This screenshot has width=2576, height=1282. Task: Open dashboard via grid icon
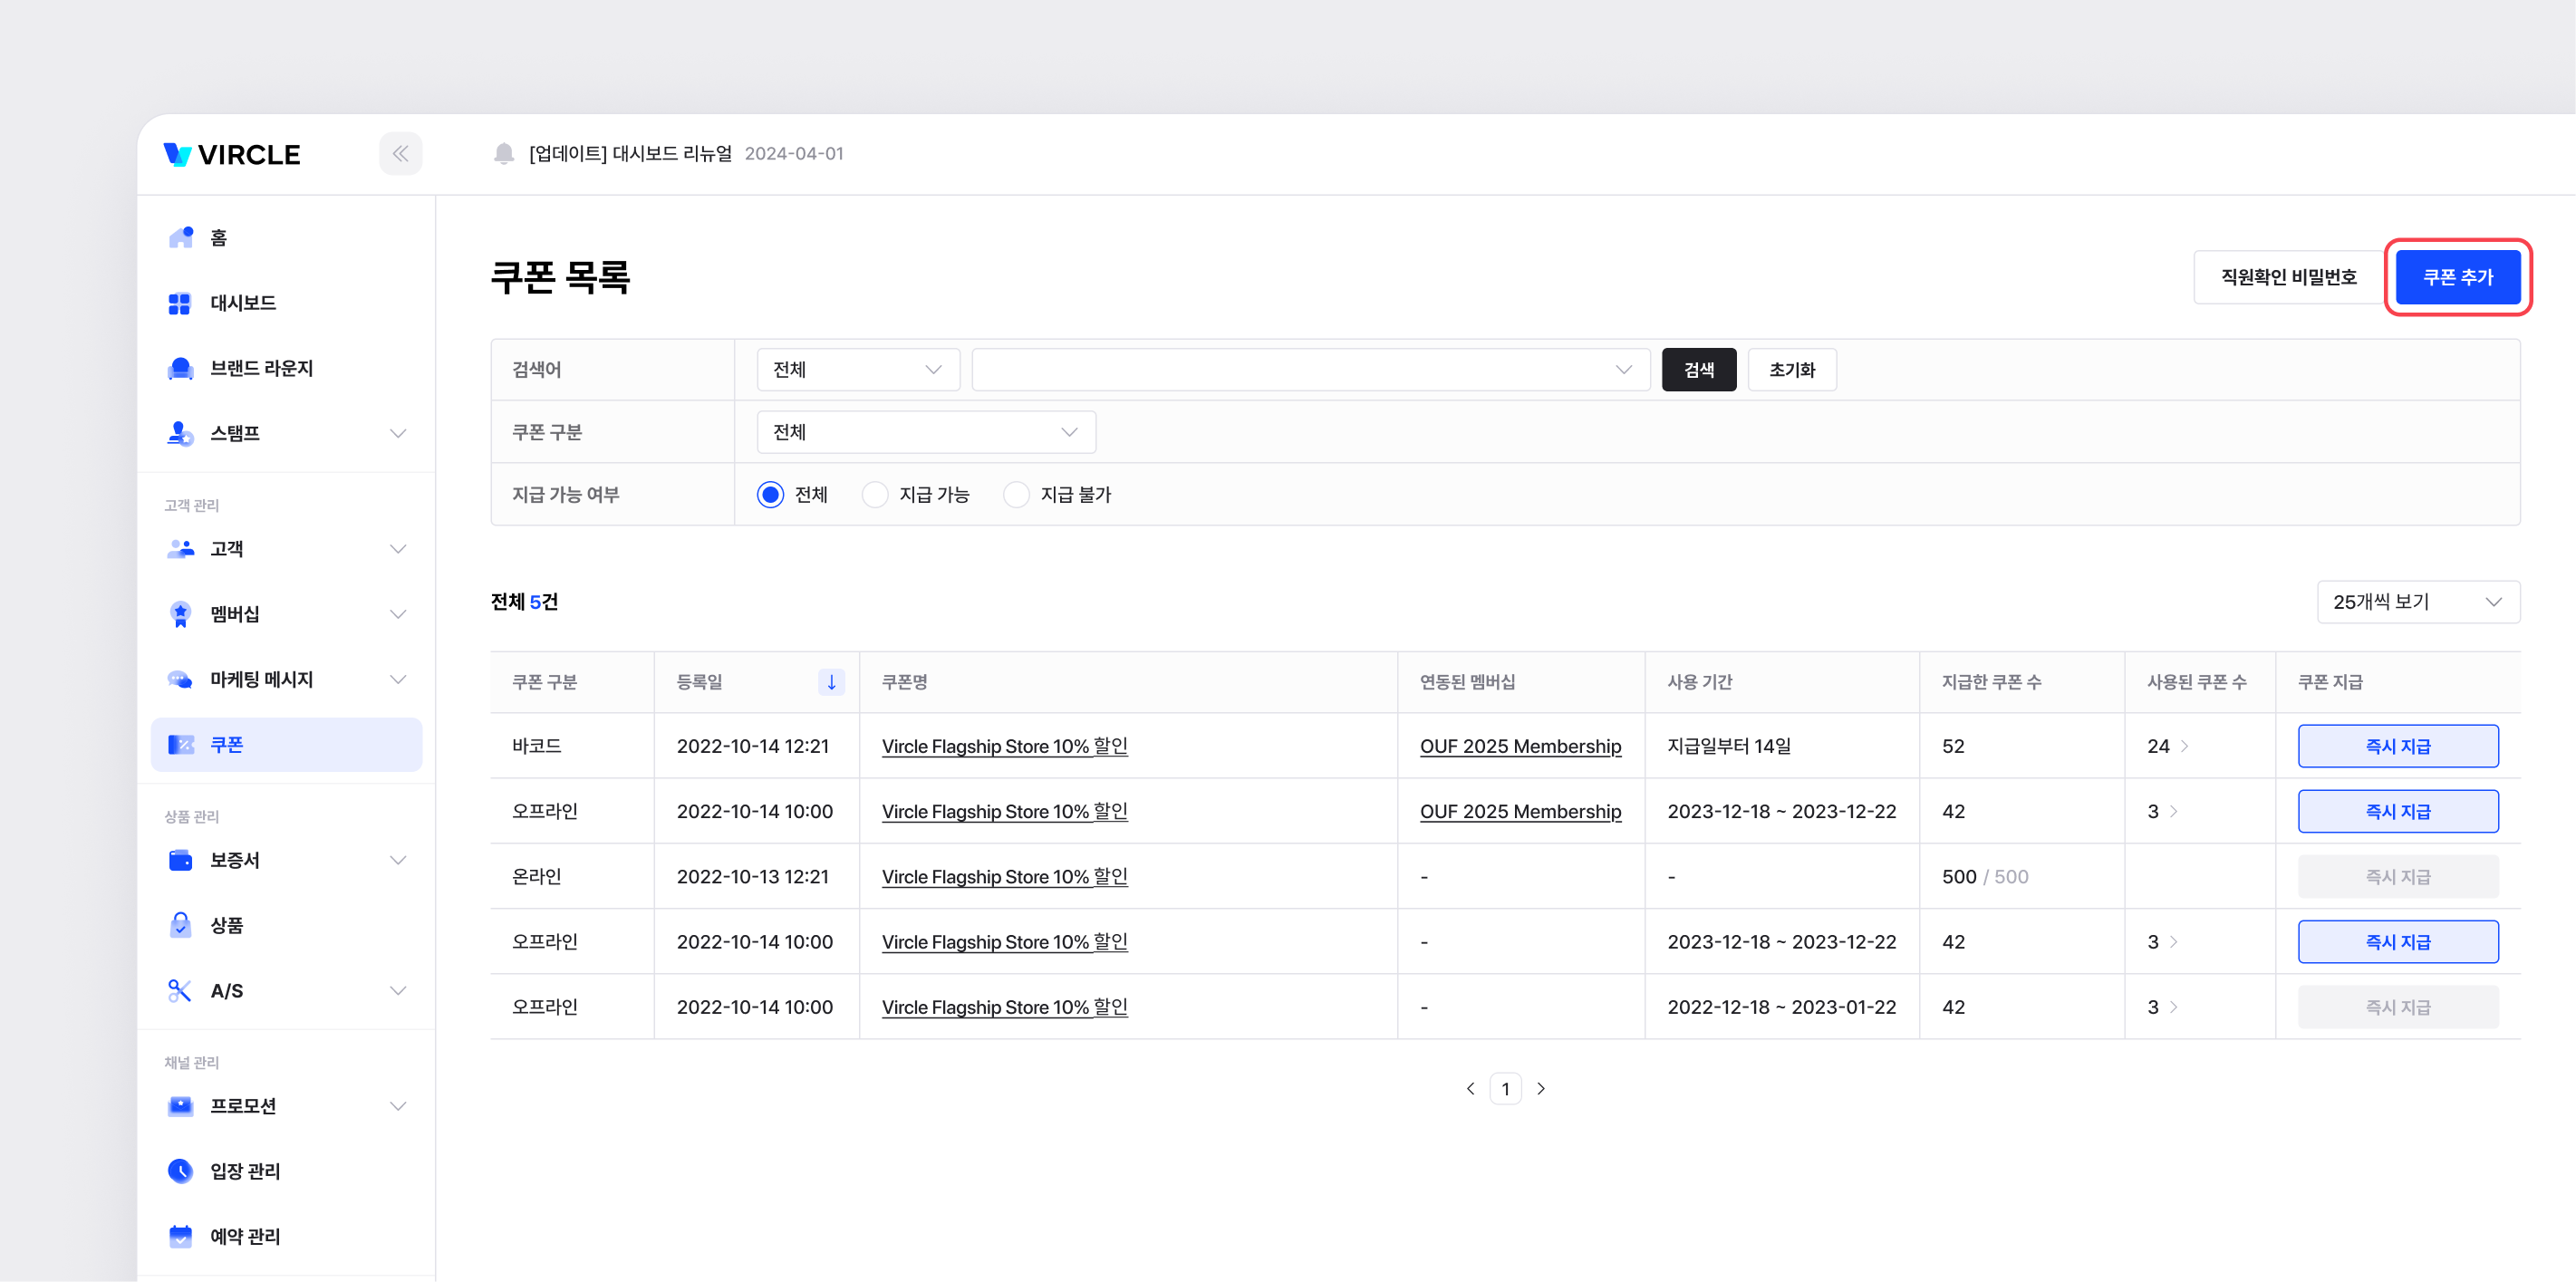point(180,303)
